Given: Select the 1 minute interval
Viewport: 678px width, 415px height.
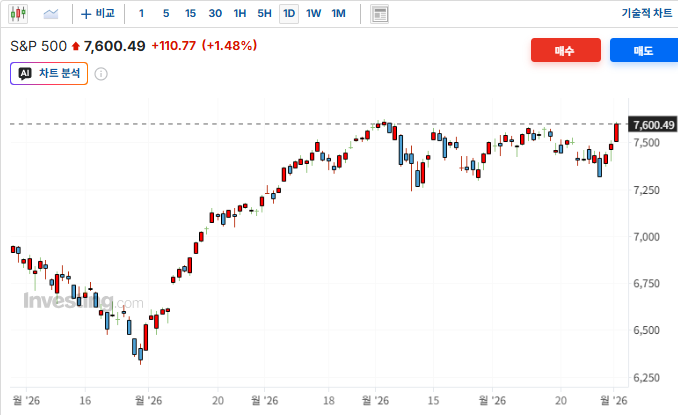Looking at the screenshot, I should coord(141,14).
